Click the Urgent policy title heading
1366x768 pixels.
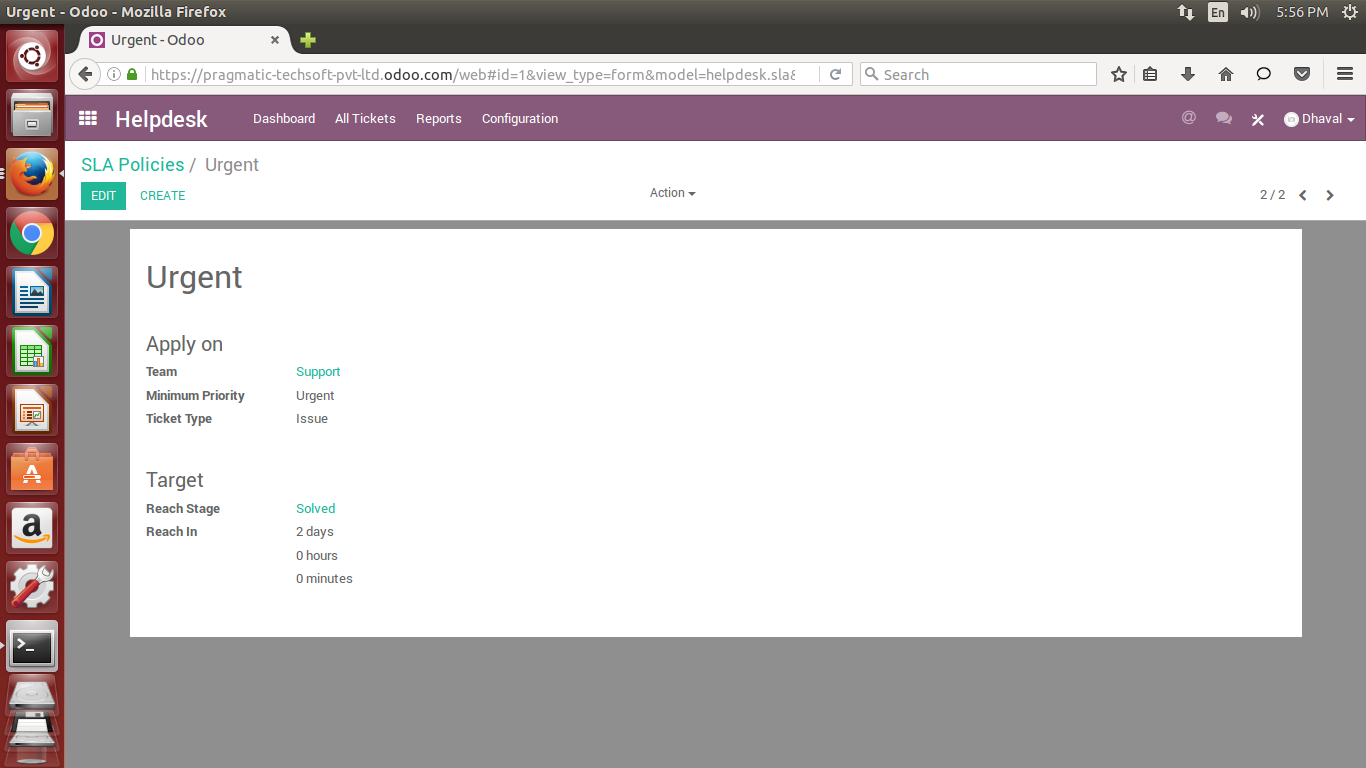click(194, 277)
